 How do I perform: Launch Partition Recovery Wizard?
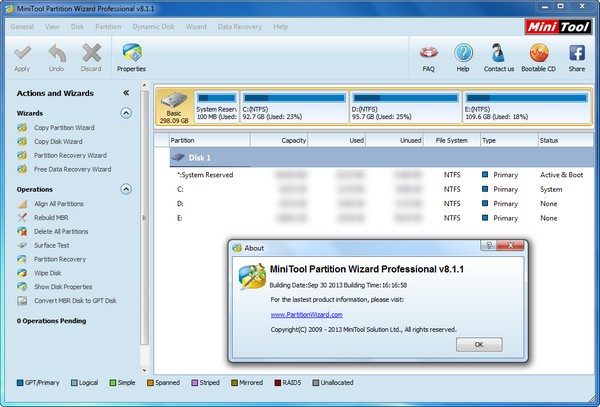coord(70,155)
